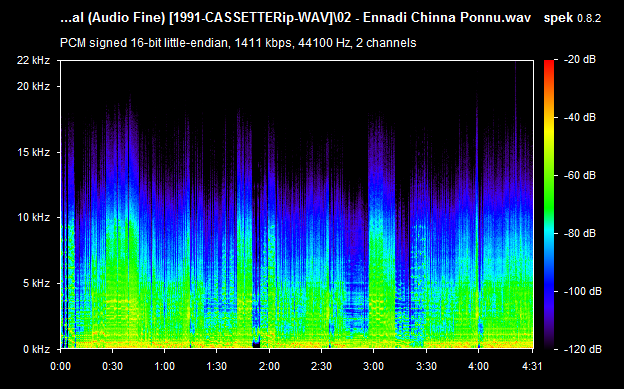Click the 10 kHz frequency label
Screen dimensions: 624x389
tap(33, 217)
